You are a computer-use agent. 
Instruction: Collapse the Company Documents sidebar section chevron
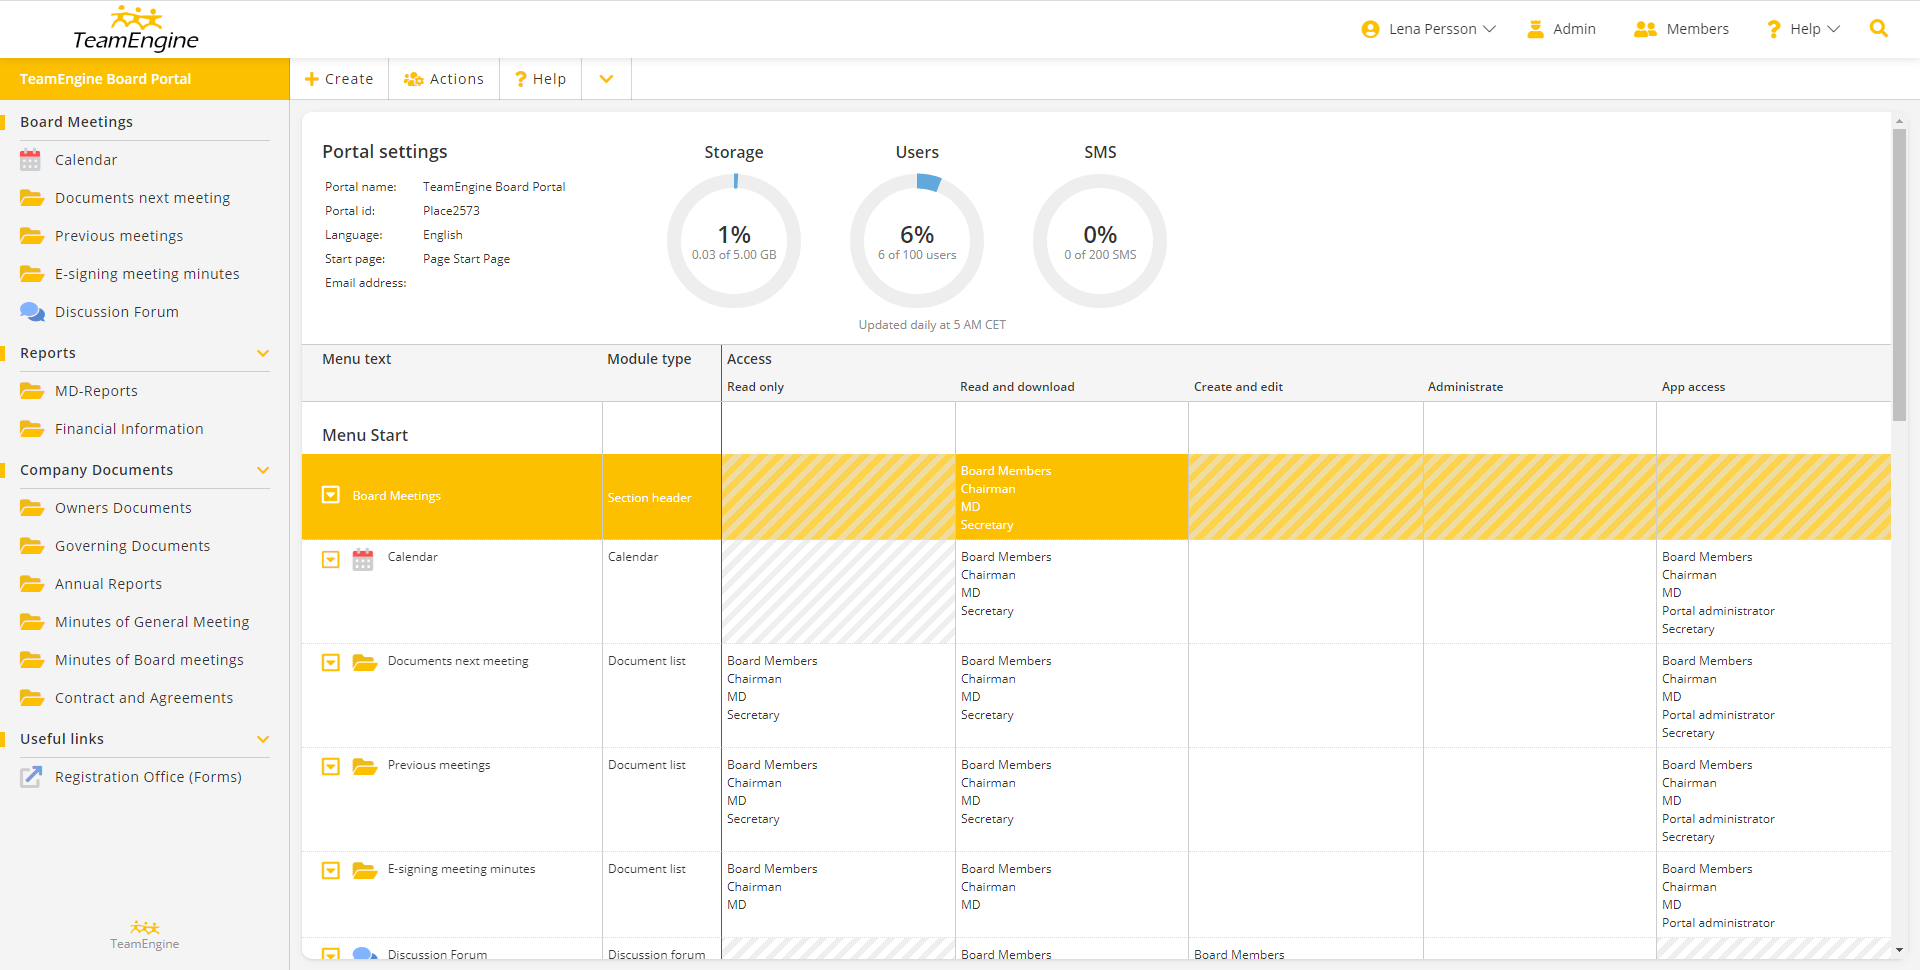coord(263,470)
